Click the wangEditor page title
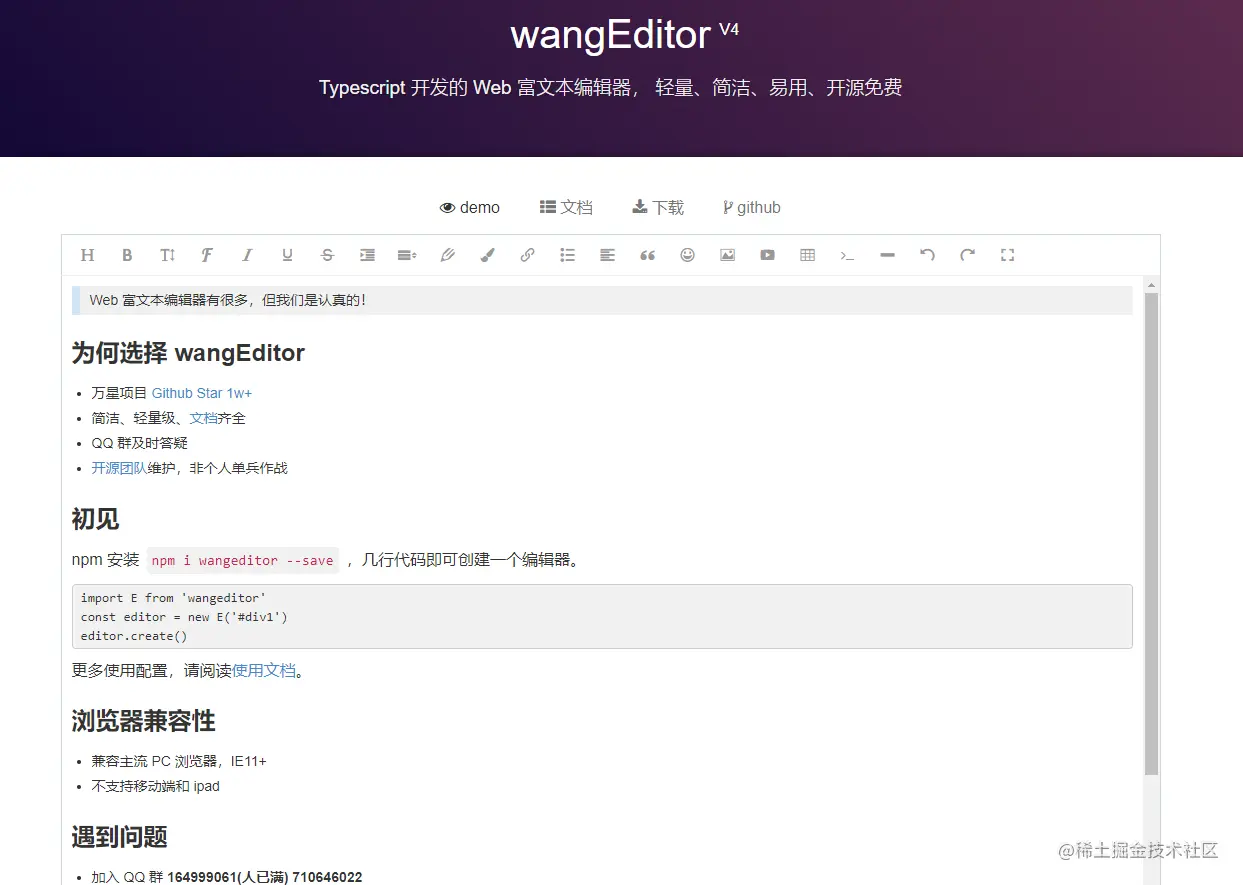1243x885 pixels. (610, 35)
